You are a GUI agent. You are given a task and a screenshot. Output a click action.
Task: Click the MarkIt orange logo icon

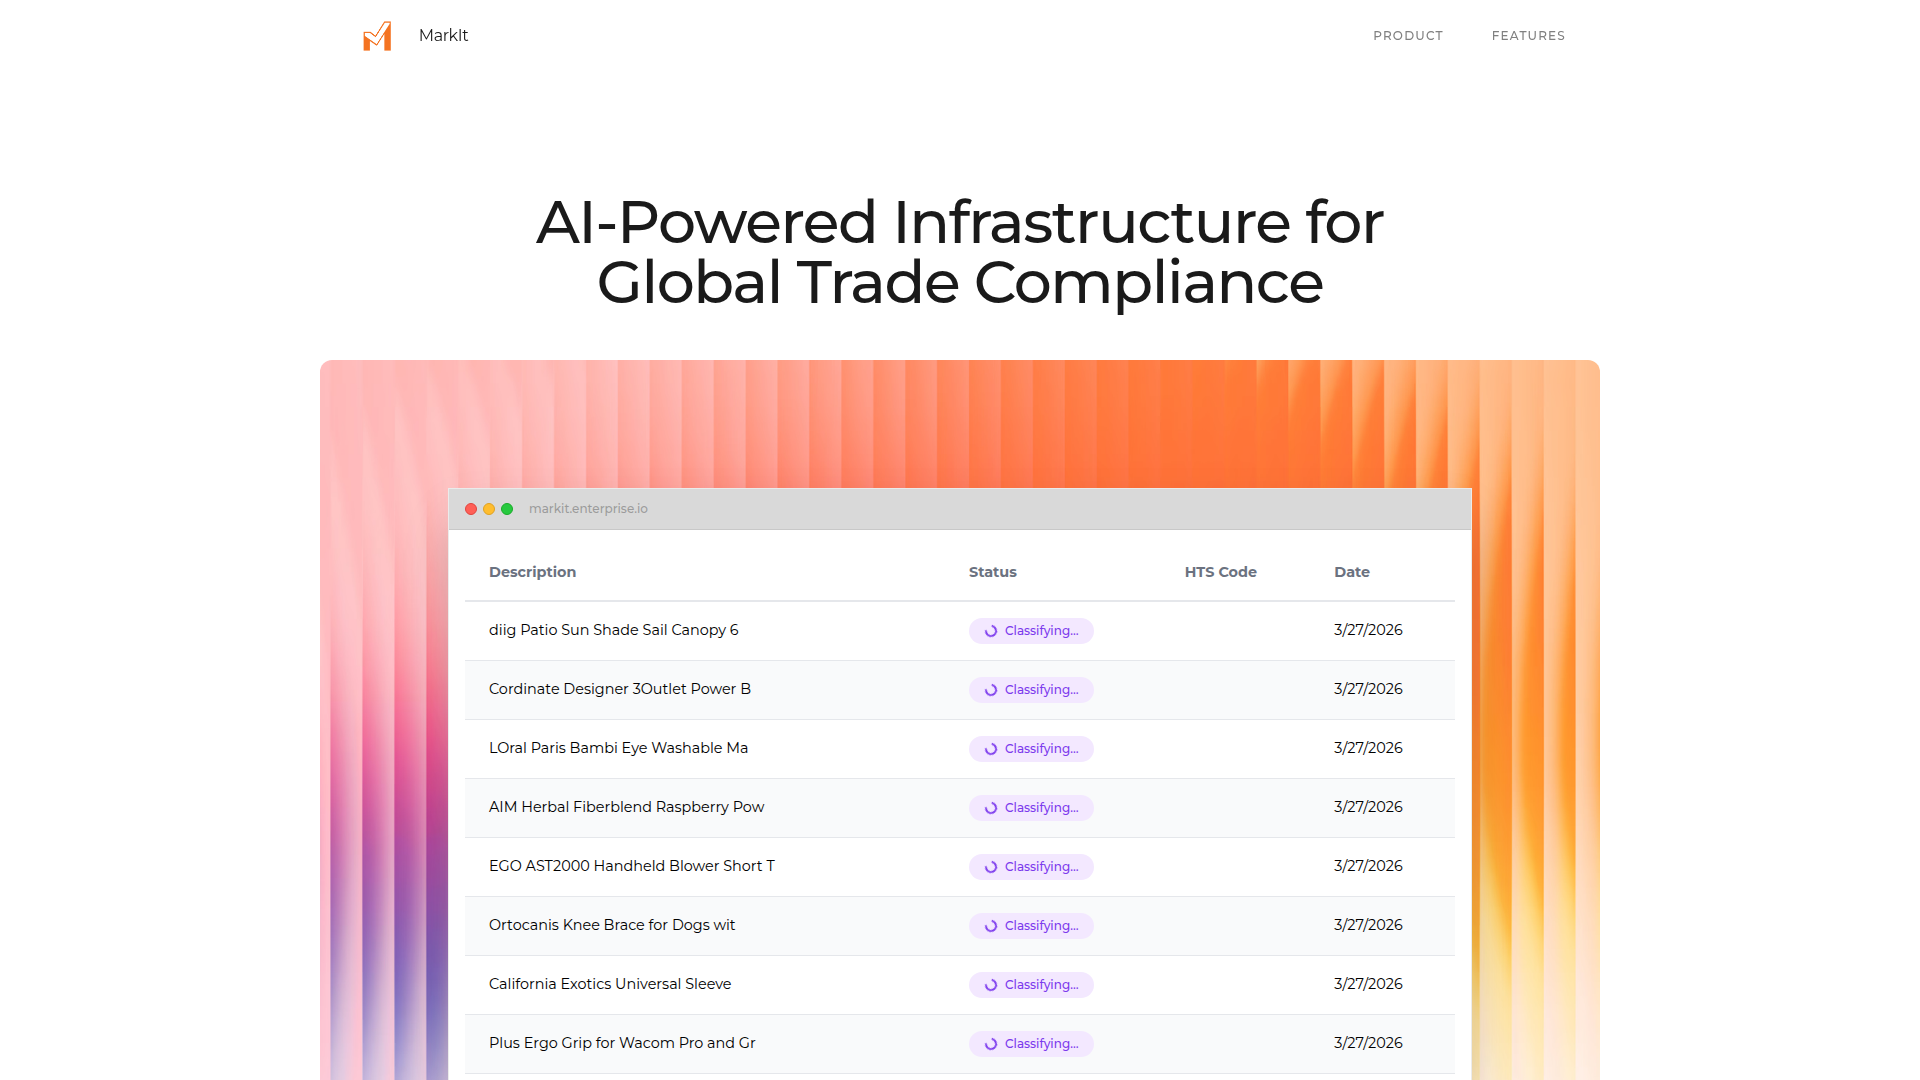377,36
